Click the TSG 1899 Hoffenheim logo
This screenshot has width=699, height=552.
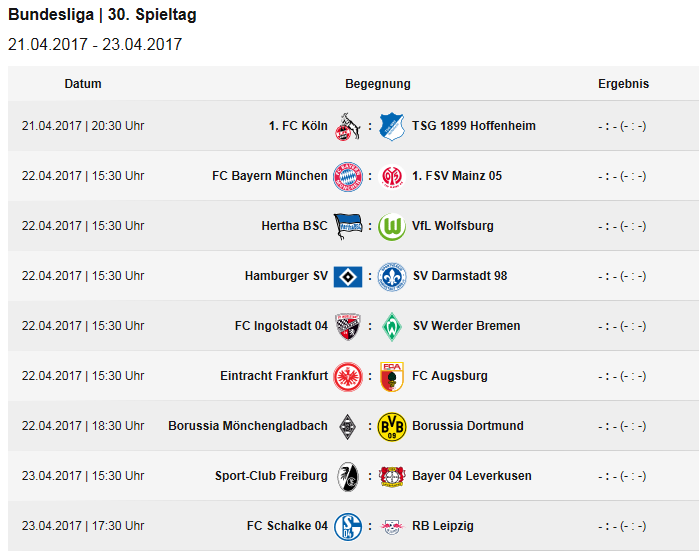click(392, 126)
